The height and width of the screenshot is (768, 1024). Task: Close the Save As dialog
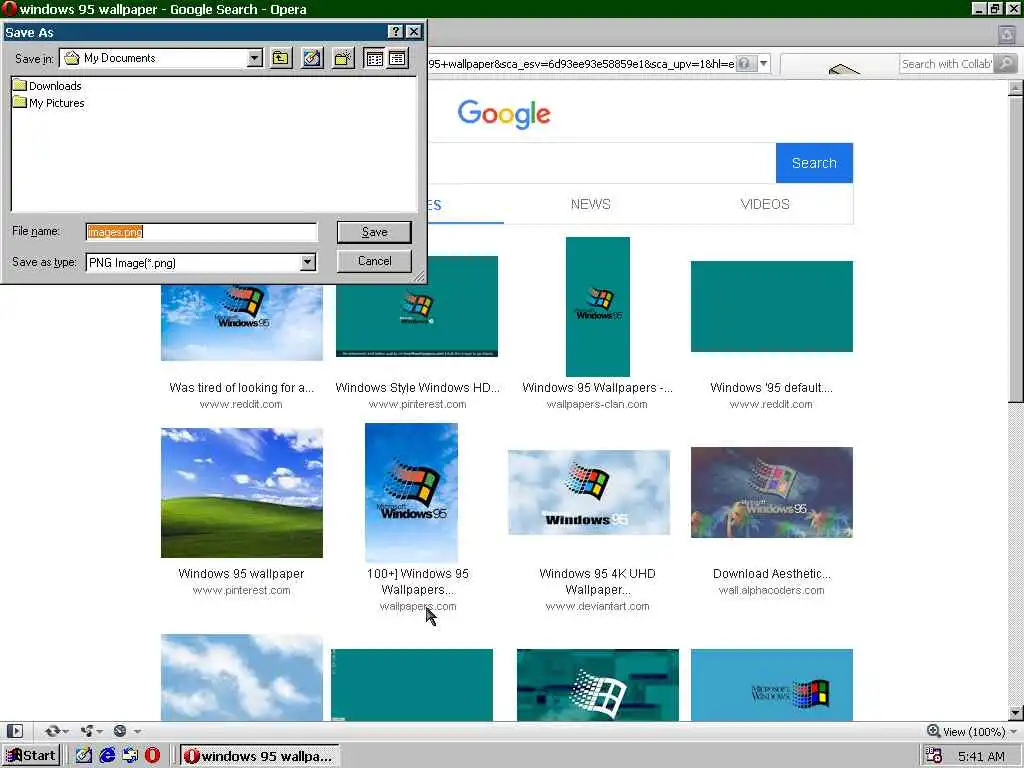tap(413, 31)
